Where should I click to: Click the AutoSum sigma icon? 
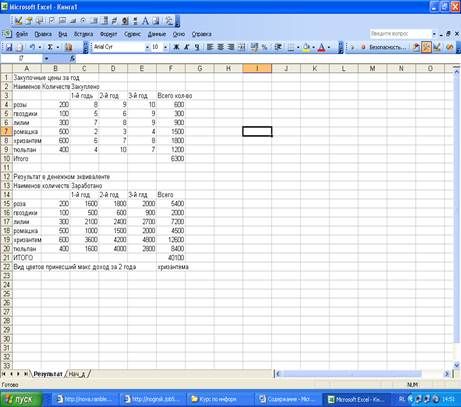(50, 47)
